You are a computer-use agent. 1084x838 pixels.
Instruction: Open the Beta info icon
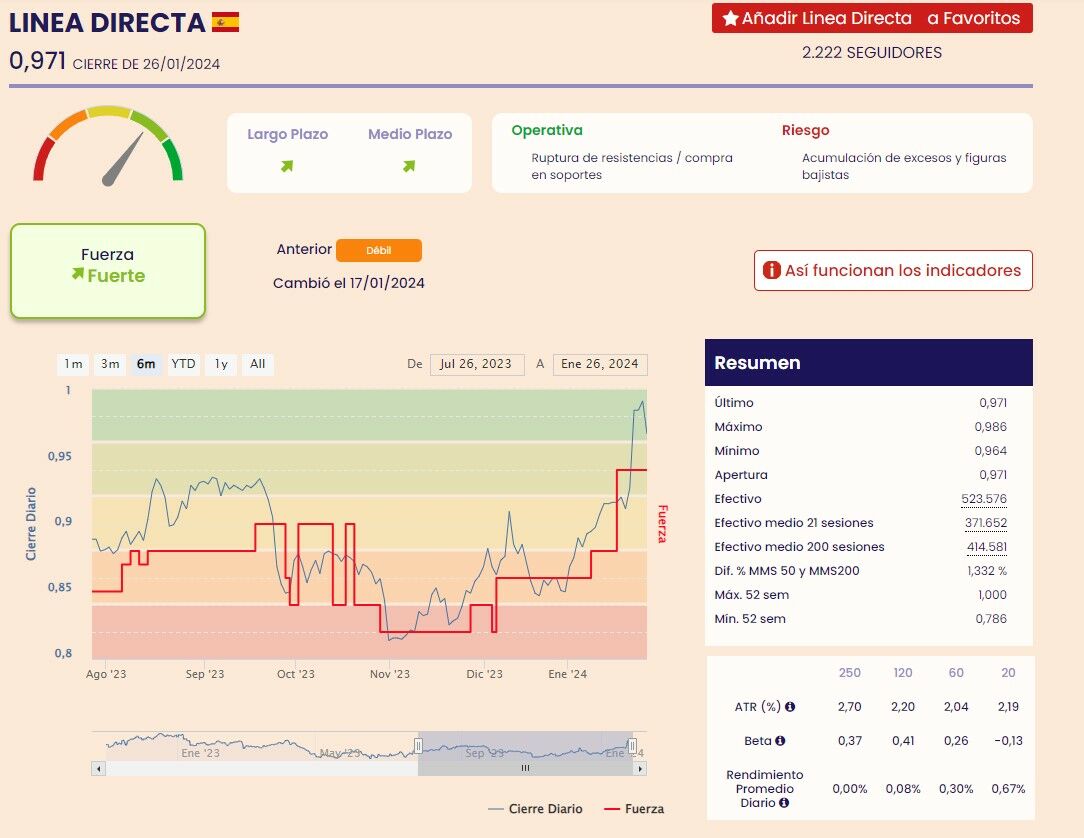[x=780, y=741]
